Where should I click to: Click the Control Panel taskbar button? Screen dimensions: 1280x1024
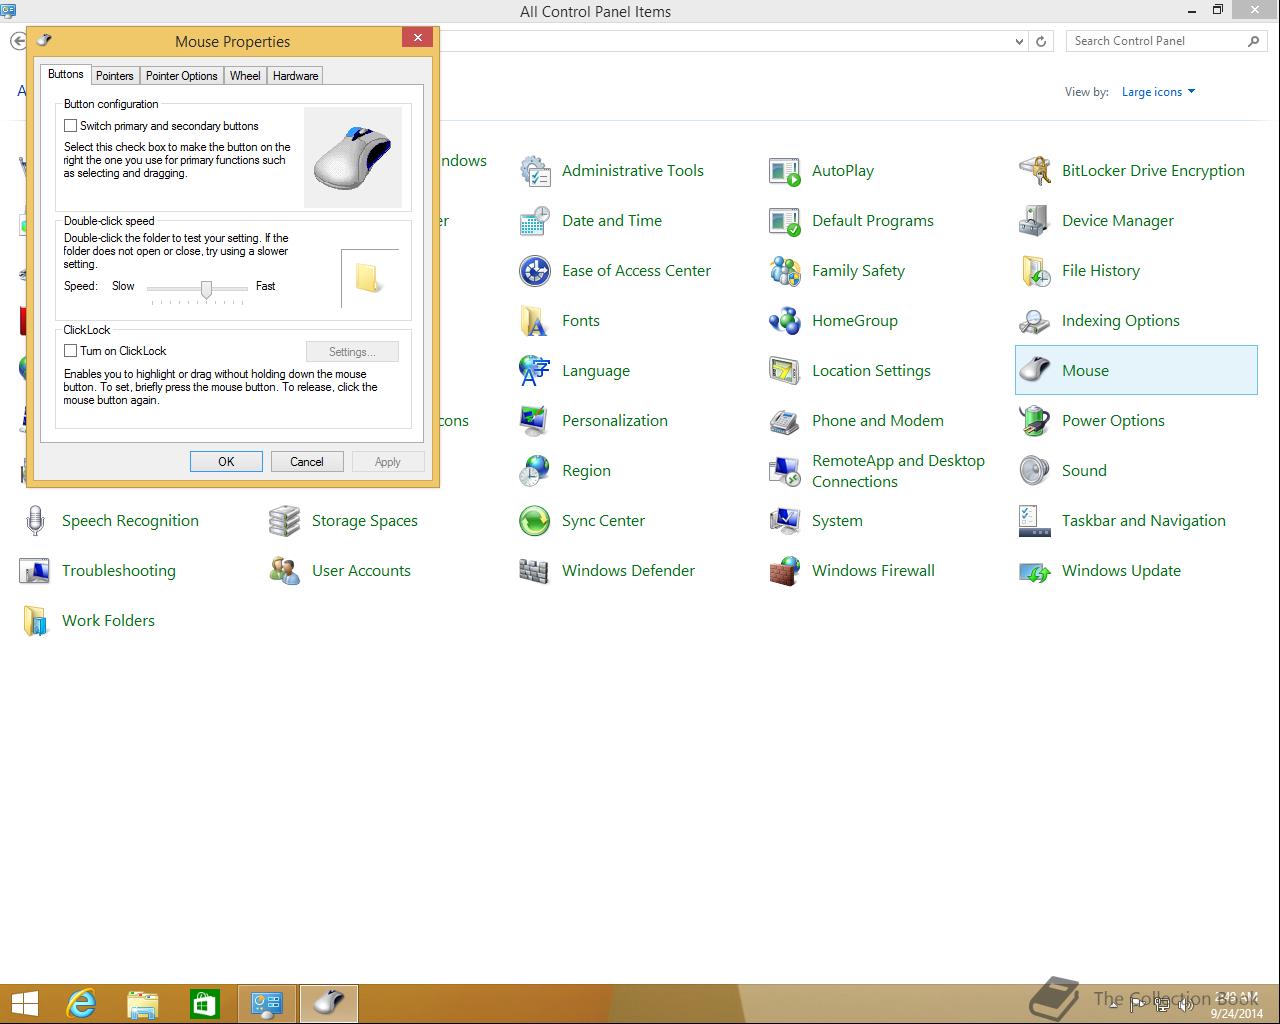tap(267, 1003)
